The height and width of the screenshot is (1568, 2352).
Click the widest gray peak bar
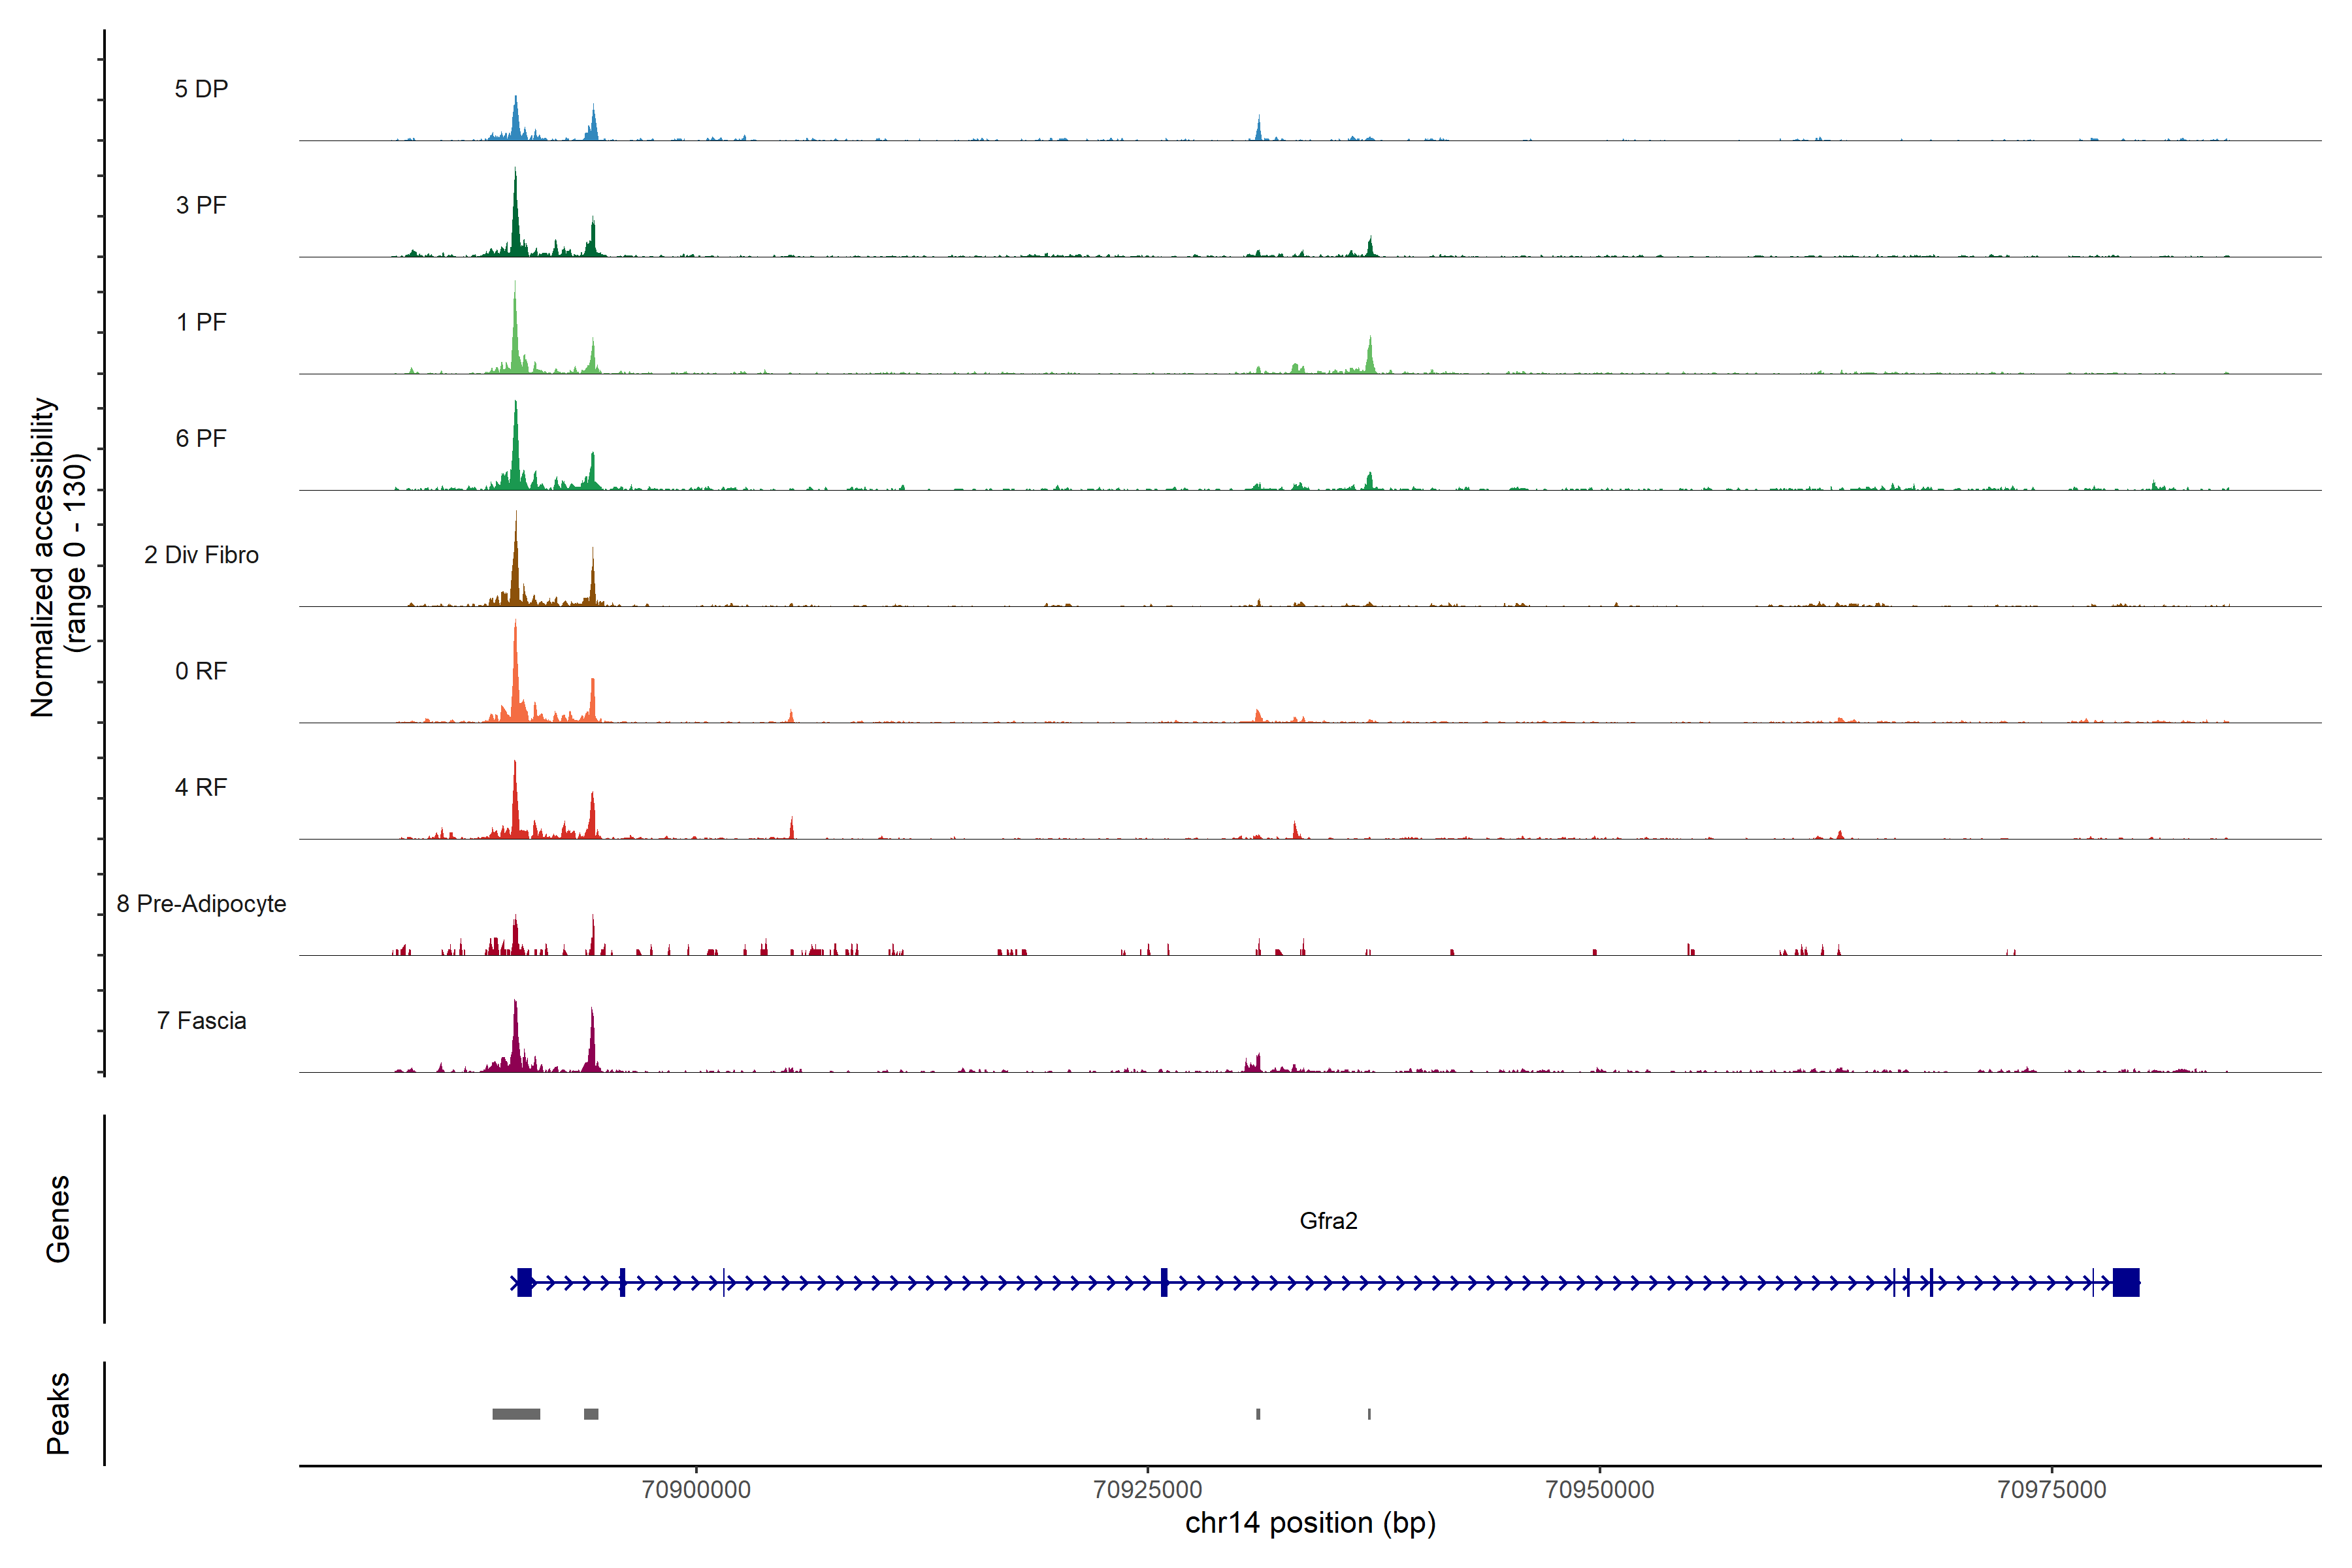(516, 1414)
